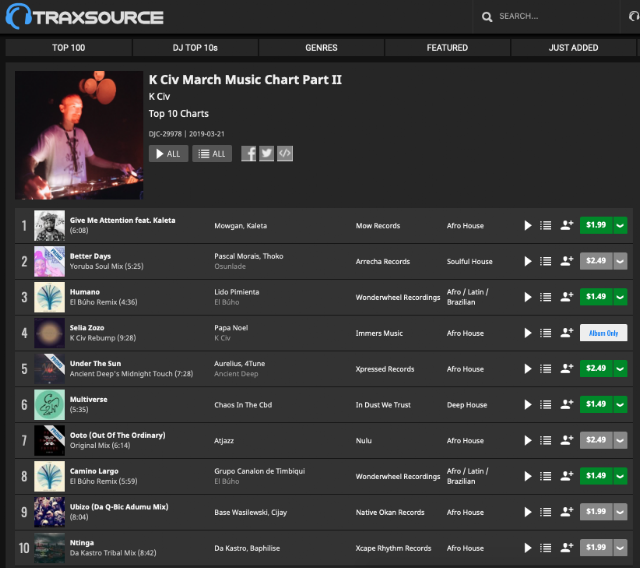
Task: Open price dropdown for Ubizo
Action: (x=620, y=512)
